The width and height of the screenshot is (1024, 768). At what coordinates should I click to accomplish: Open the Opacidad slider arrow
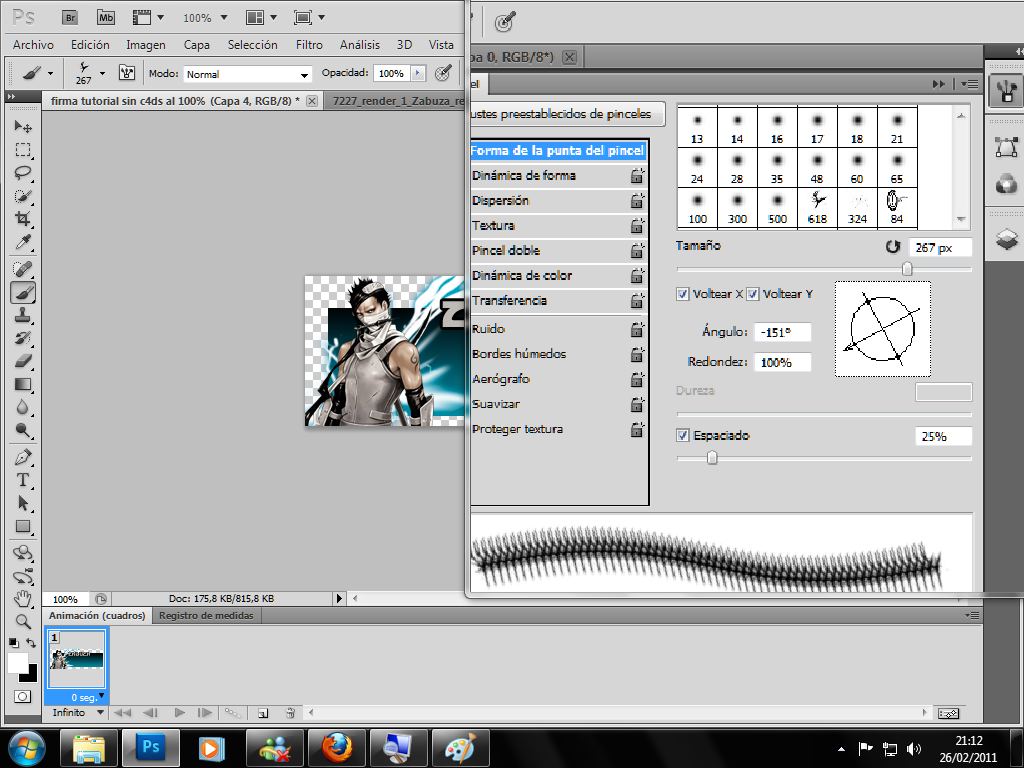pos(418,73)
